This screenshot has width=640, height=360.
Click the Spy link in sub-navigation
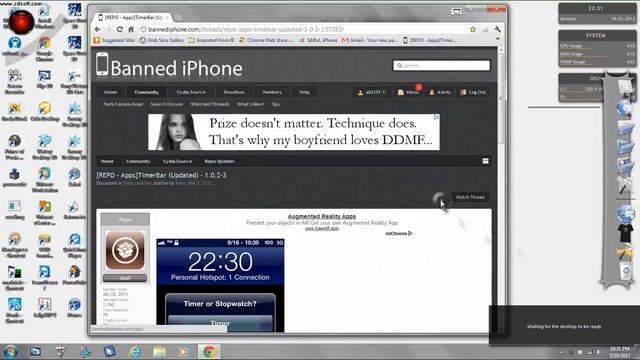coord(276,104)
